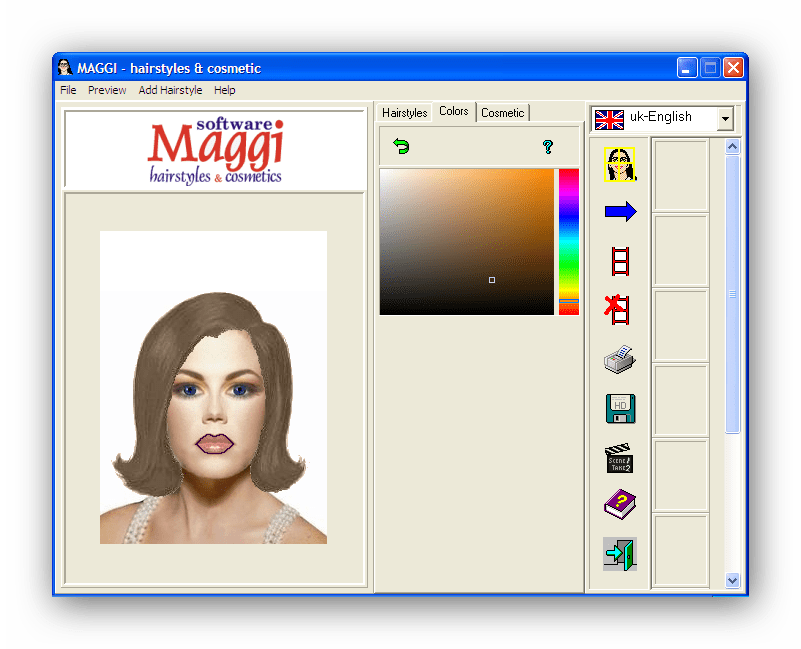Click the clapperboard scene icon
Image resolution: width=801 pixels, height=649 pixels.
[620, 457]
